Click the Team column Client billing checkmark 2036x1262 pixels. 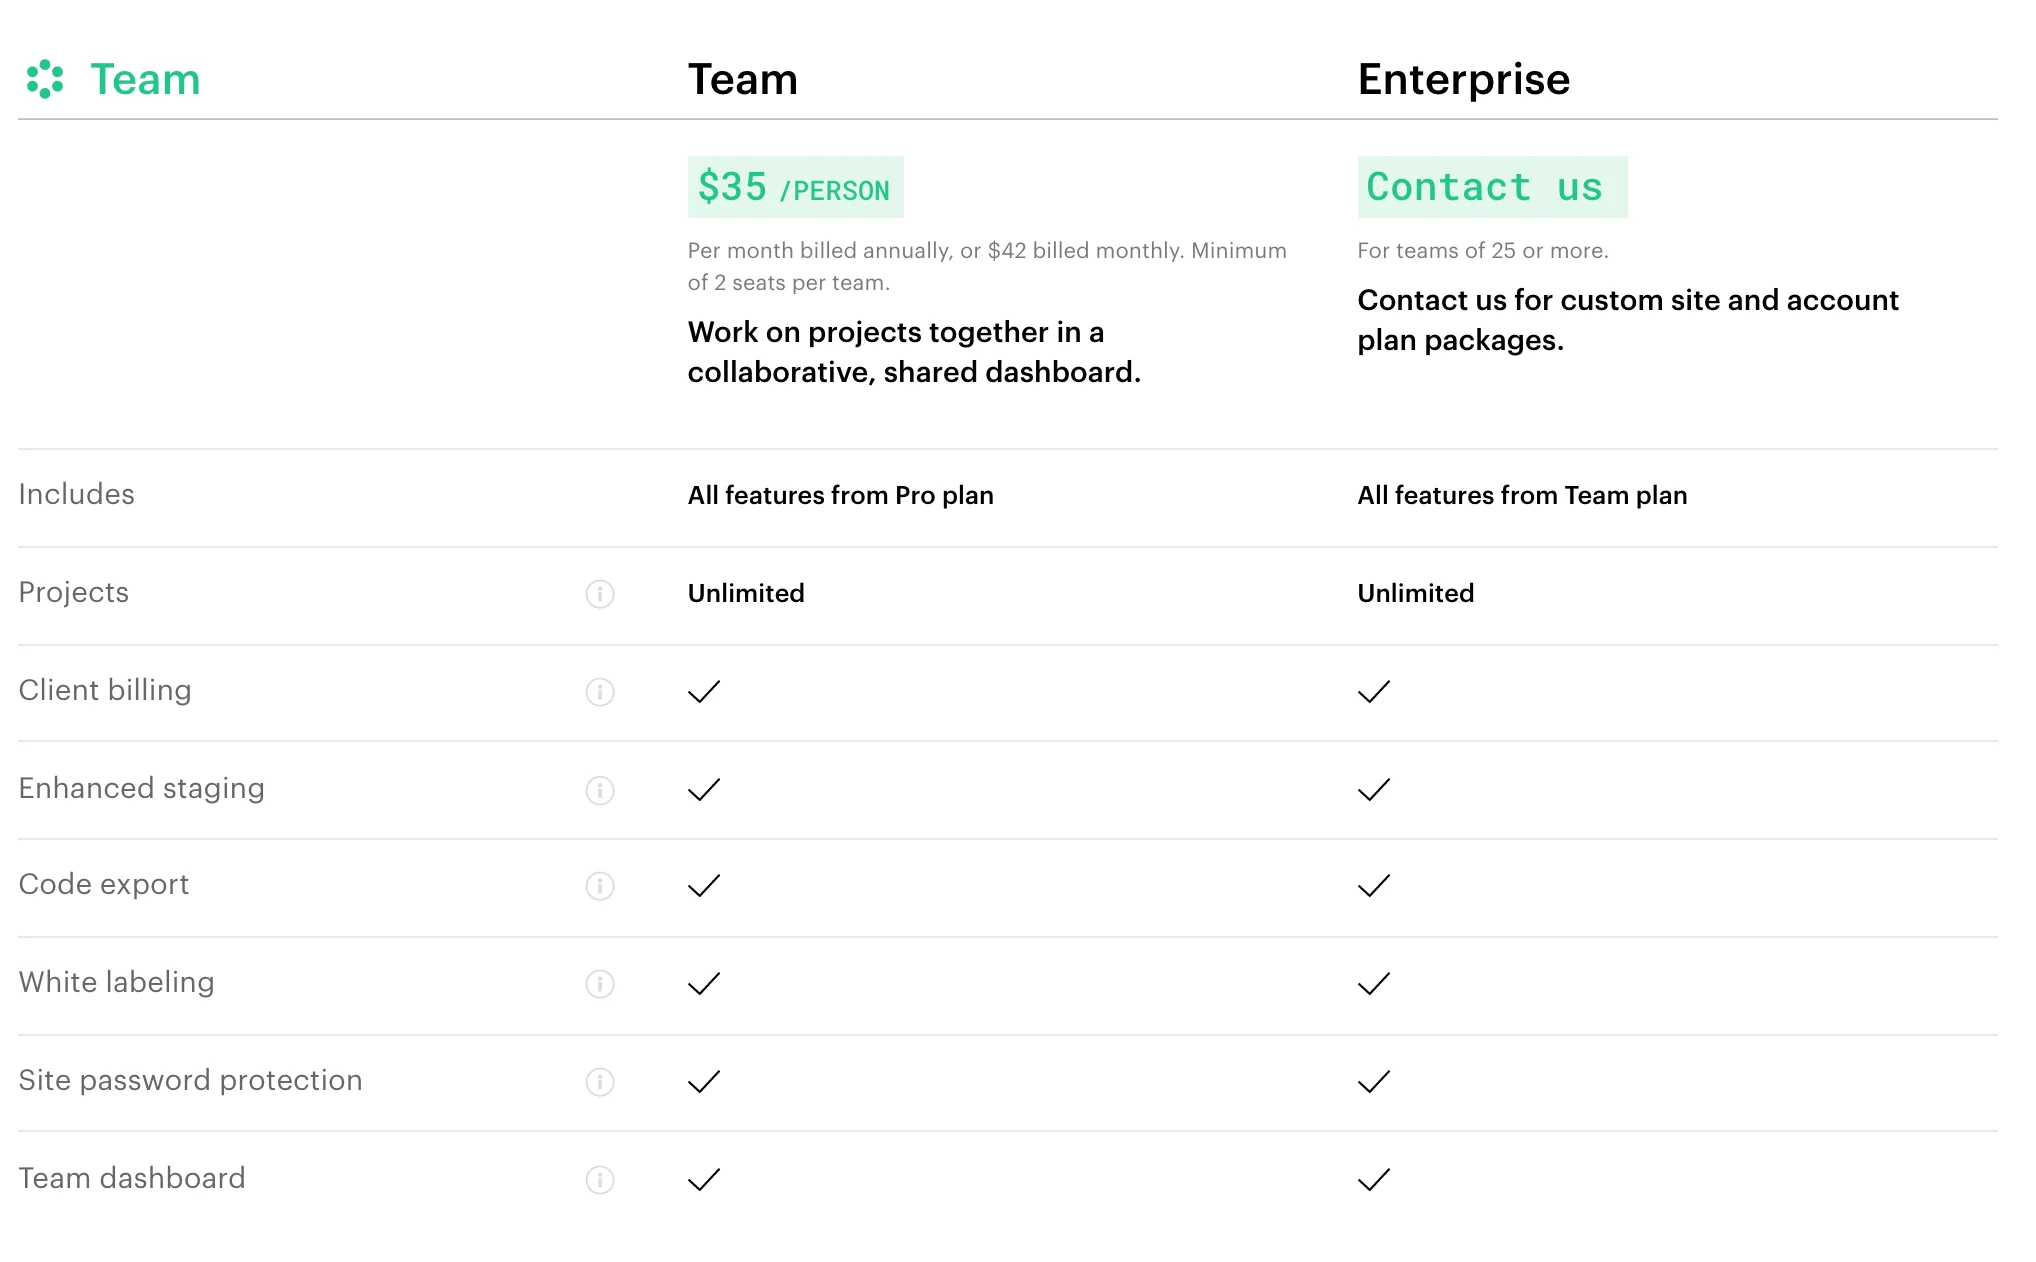coord(704,692)
